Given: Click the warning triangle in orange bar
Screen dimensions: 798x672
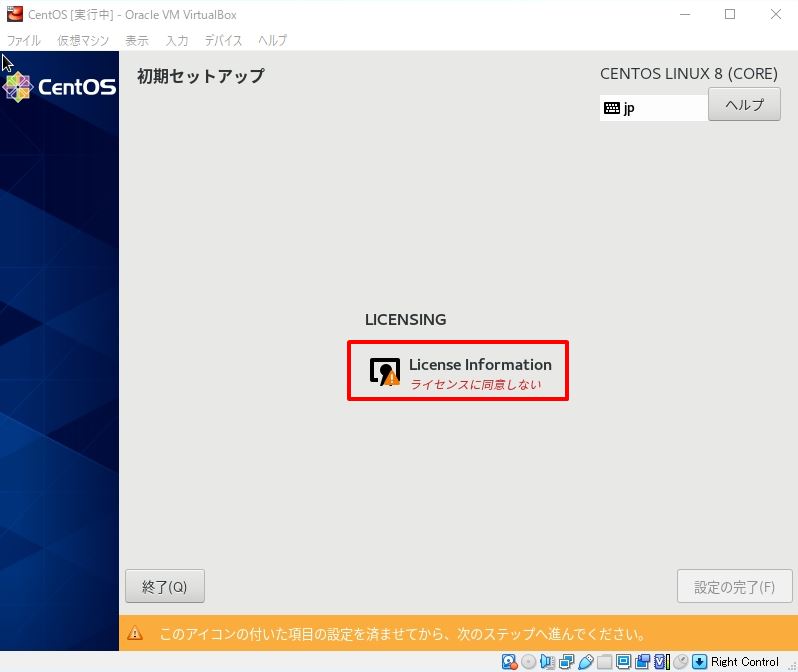Looking at the screenshot, I should pyautogui.click(x=135, y=633).
